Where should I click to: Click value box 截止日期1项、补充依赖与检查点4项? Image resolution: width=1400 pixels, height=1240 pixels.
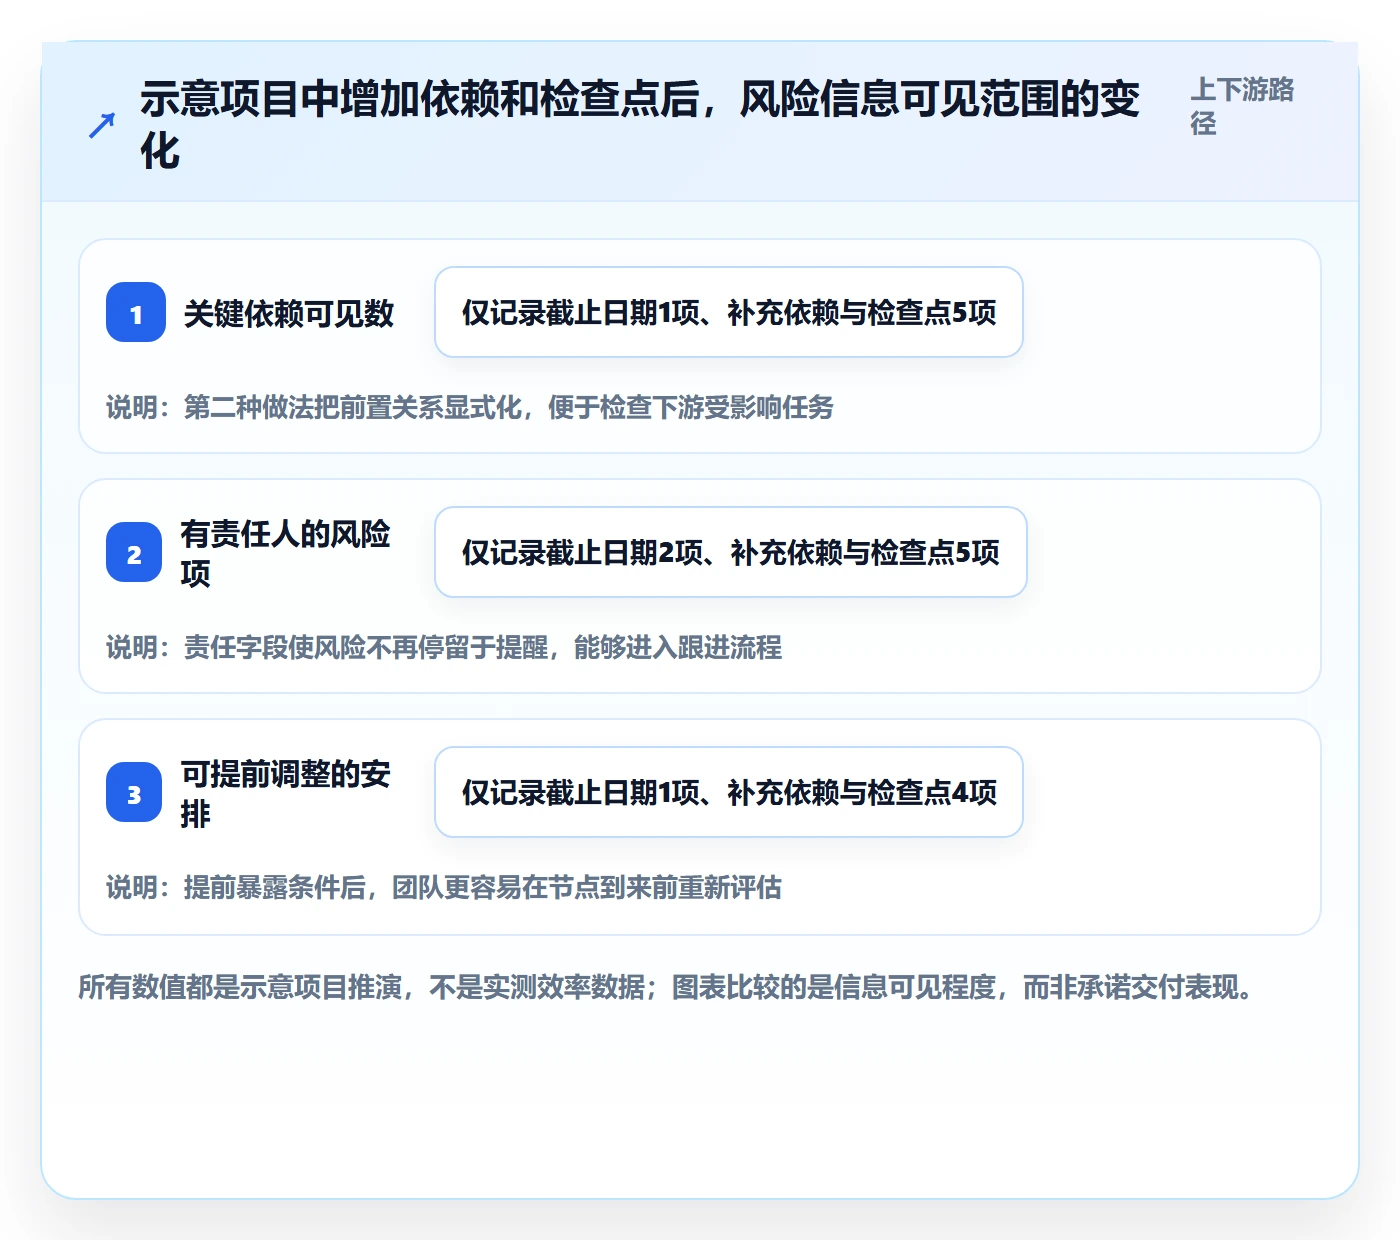click(729, 792)
